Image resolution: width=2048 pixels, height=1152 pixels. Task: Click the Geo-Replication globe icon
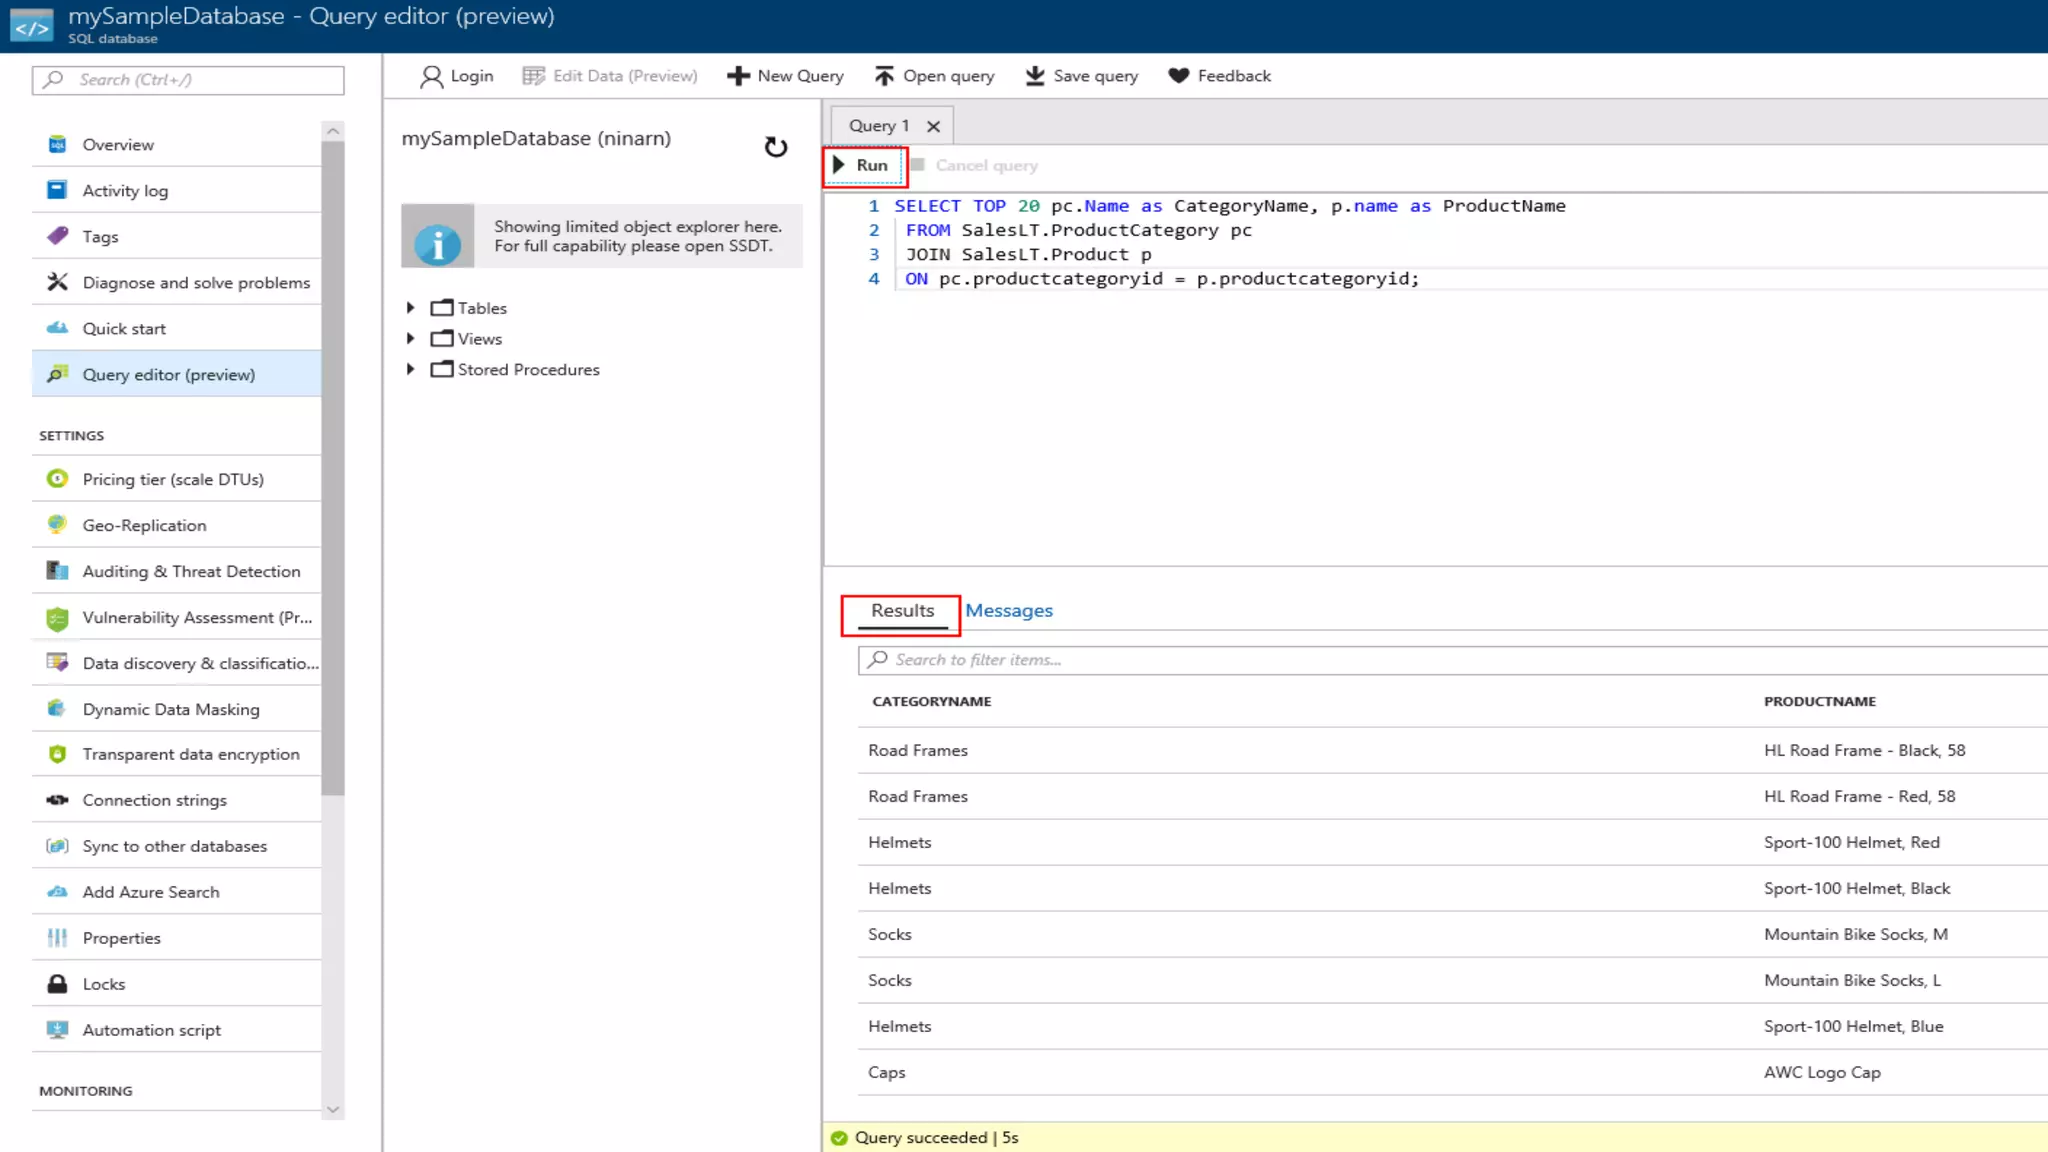(x=57, y=525)
